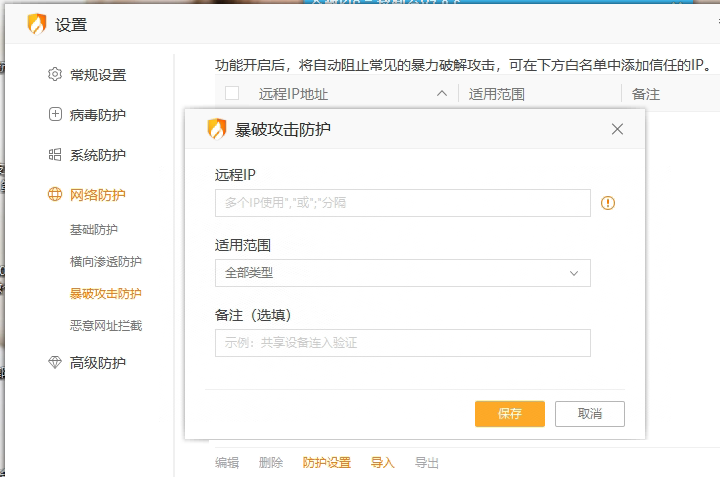Click the 导入 link at the bottom

click(383, 463)
